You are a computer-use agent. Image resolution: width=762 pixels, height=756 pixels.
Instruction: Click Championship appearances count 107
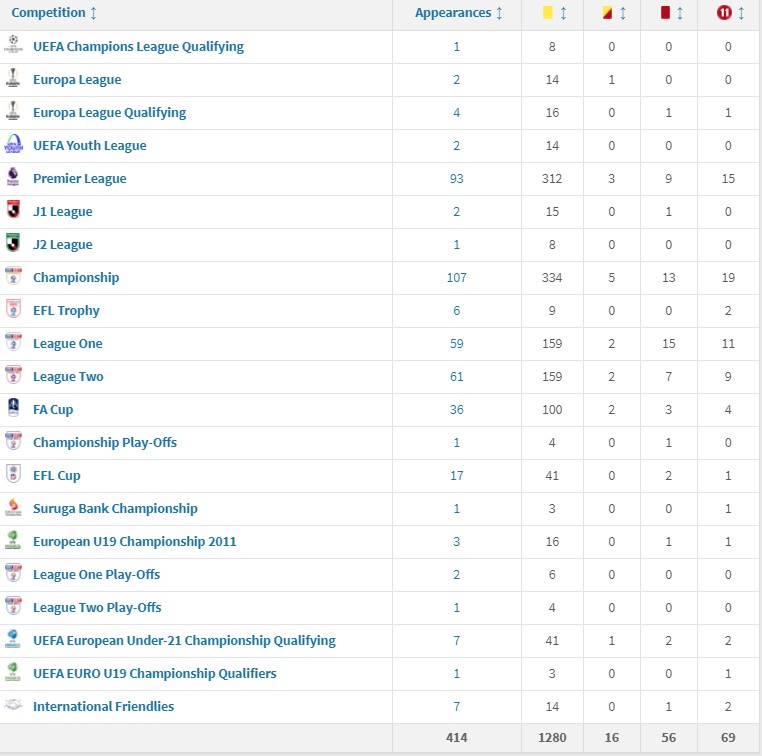coord(456,278)
